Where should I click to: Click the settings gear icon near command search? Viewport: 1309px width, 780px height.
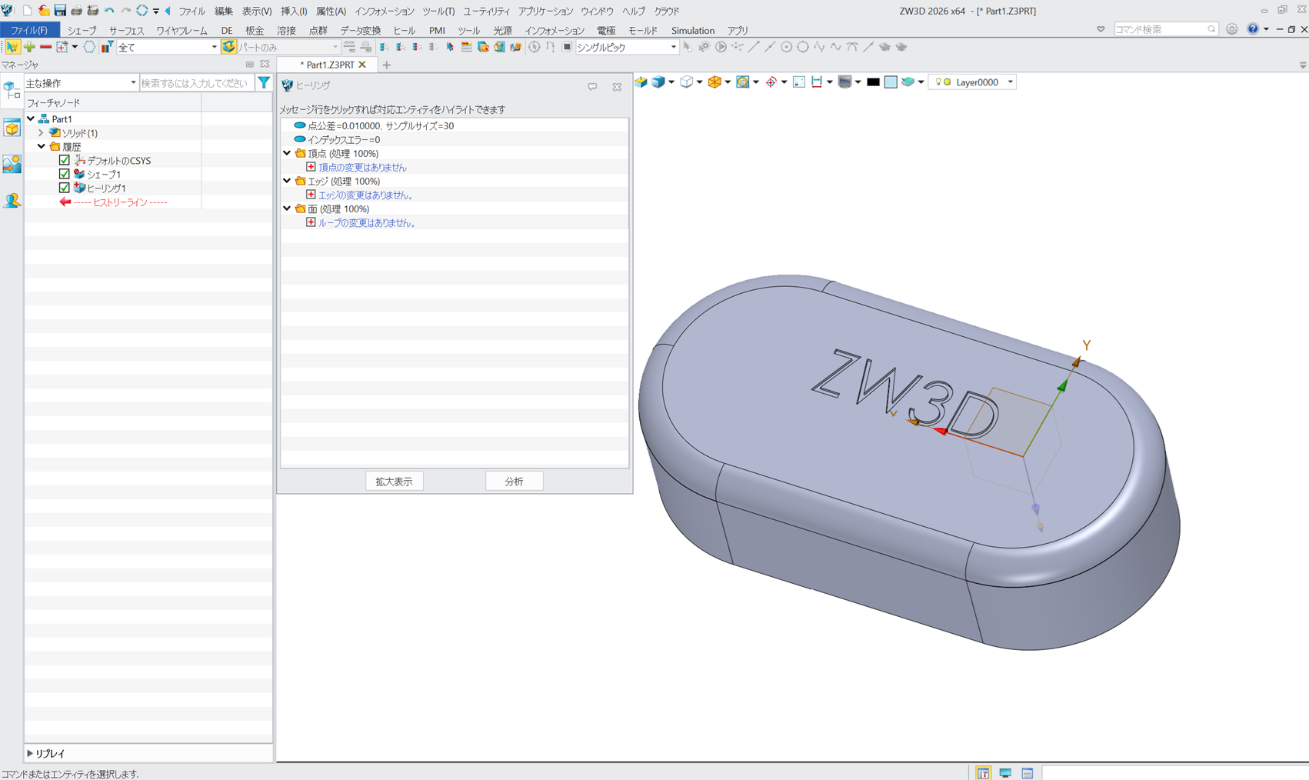[1232, 29]
